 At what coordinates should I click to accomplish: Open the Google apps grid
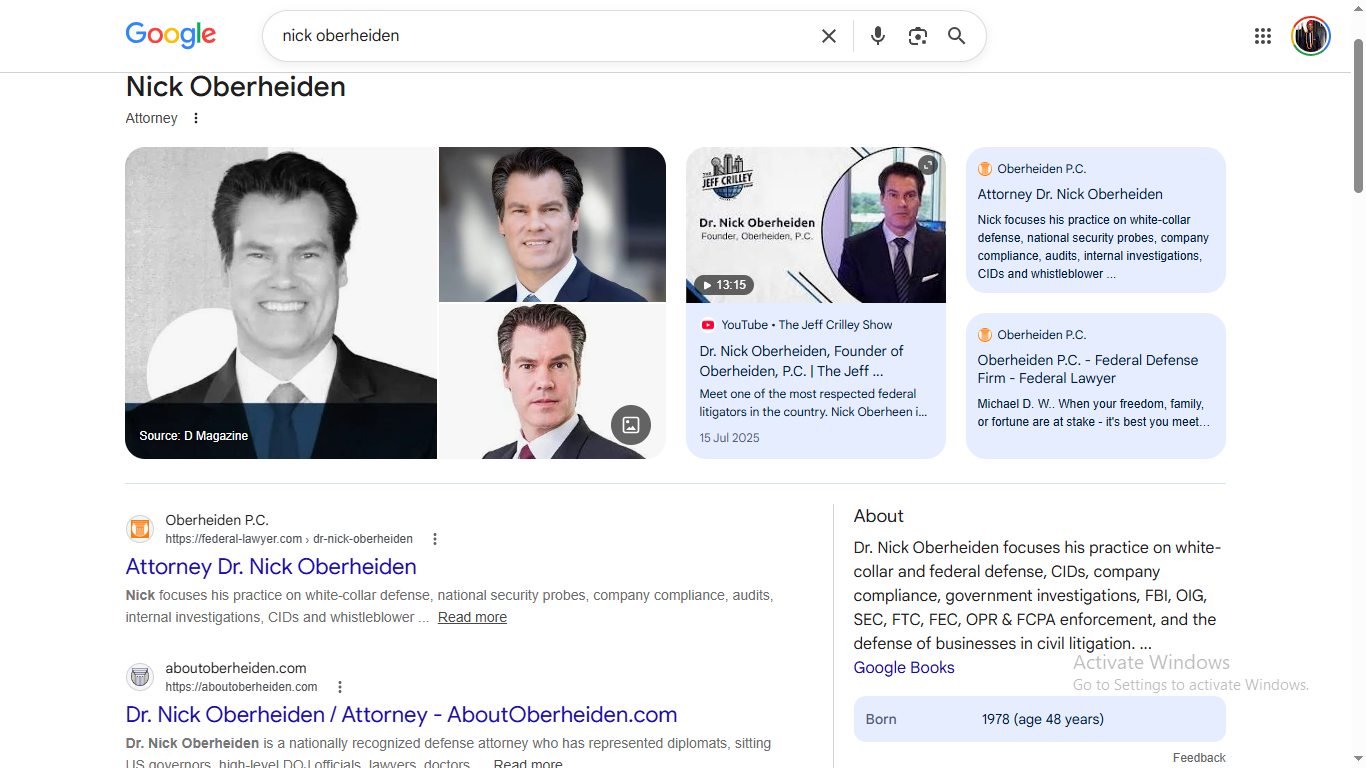1263,36
